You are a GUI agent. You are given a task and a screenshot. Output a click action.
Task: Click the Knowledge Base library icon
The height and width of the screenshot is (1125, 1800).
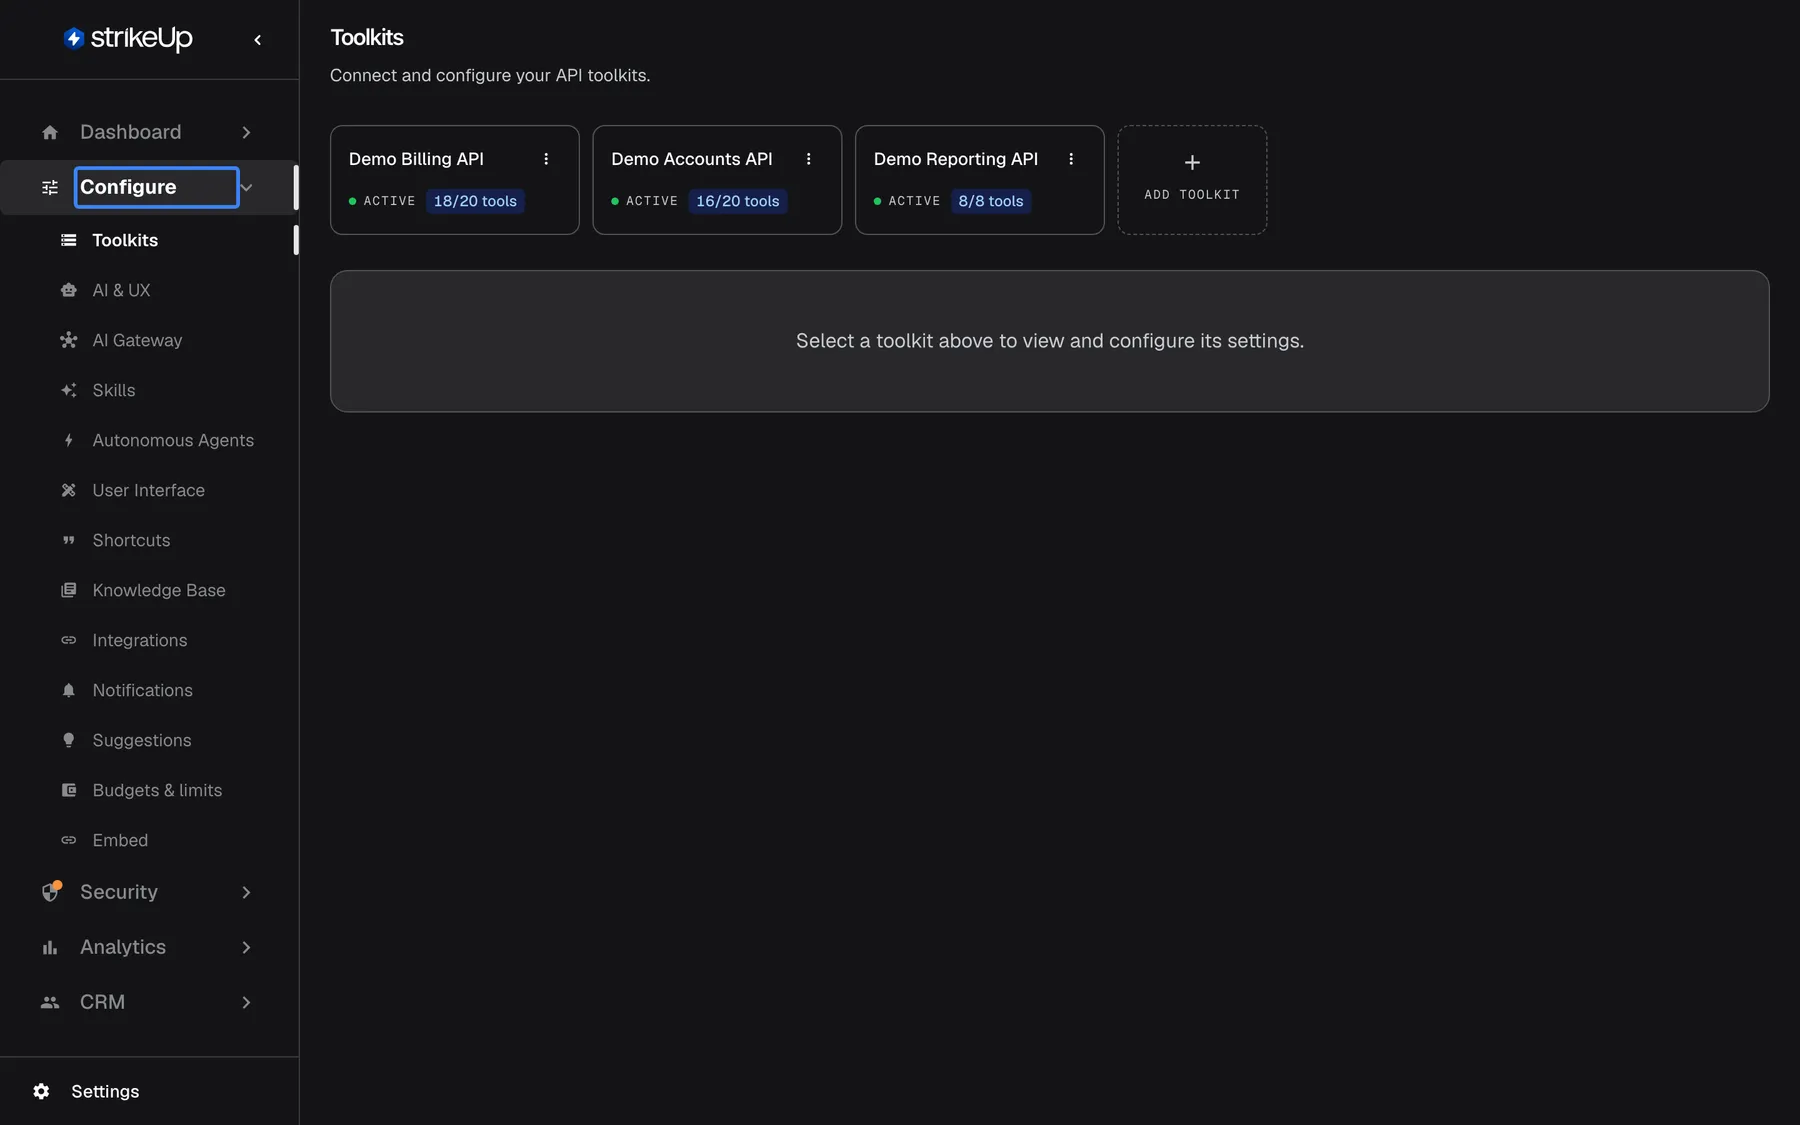(x=69, y=590)
